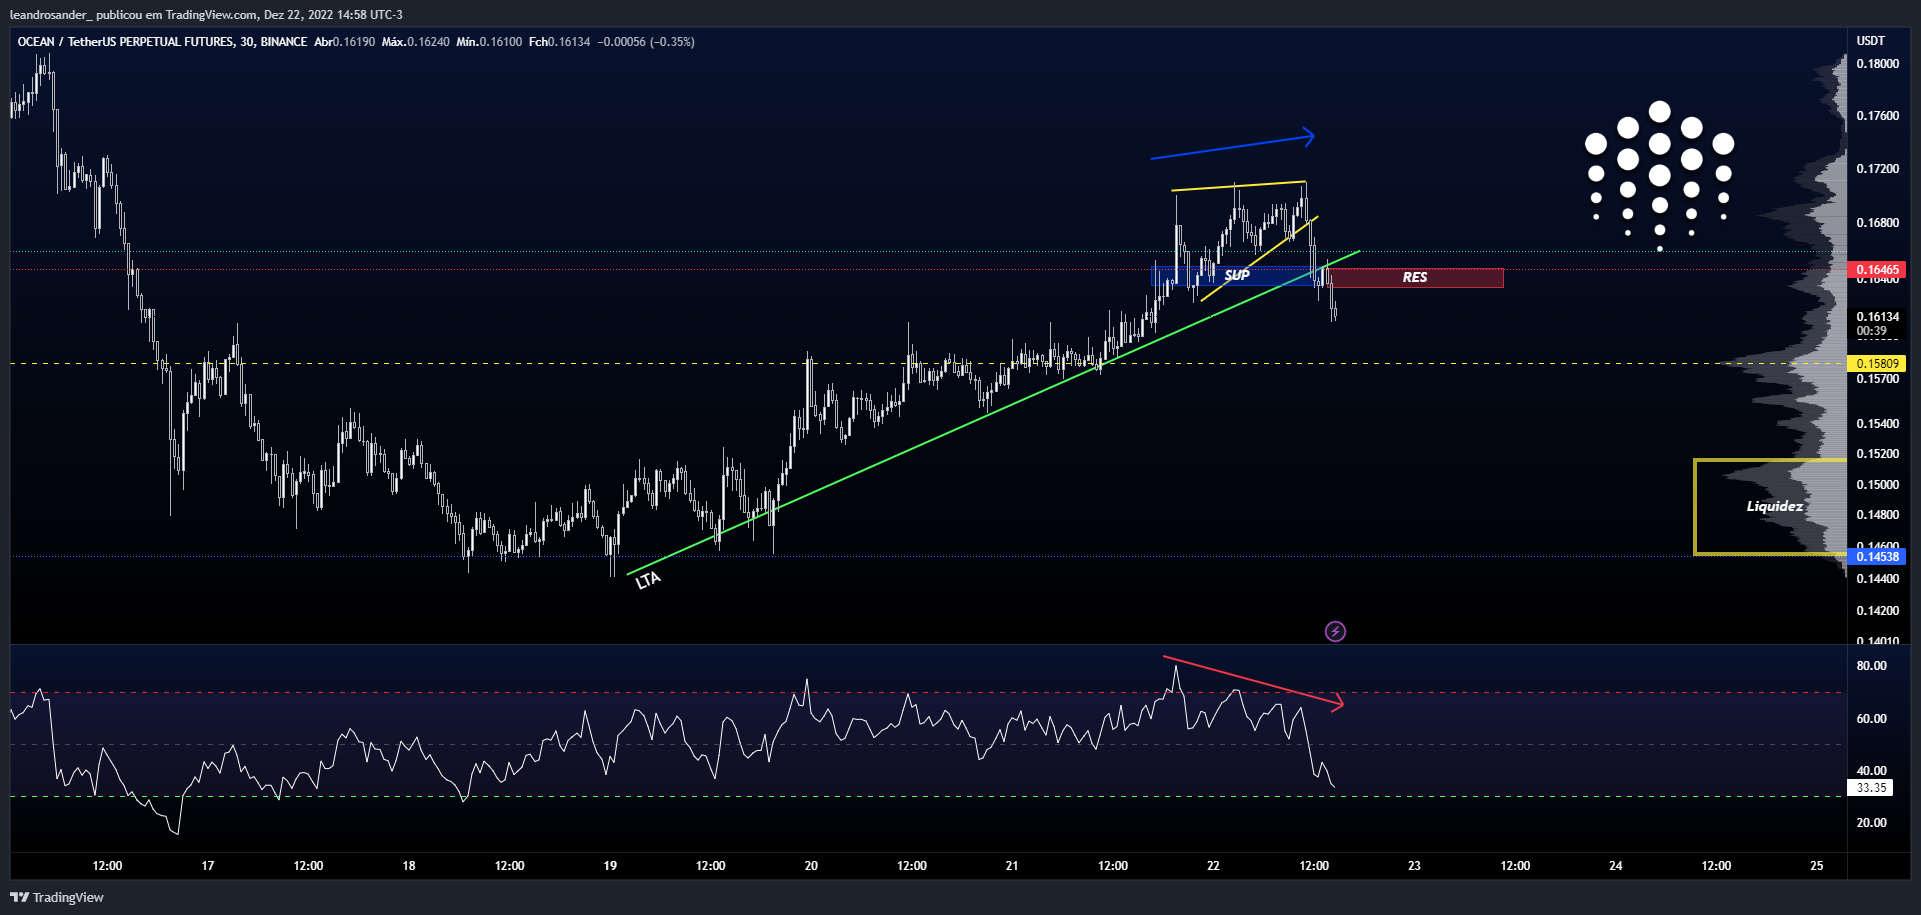Image resolution: width=1921 pixels, height=915 pixels.
Task: Click the RSI 40.00 scale label
Action: click(x=1871, y=771)
